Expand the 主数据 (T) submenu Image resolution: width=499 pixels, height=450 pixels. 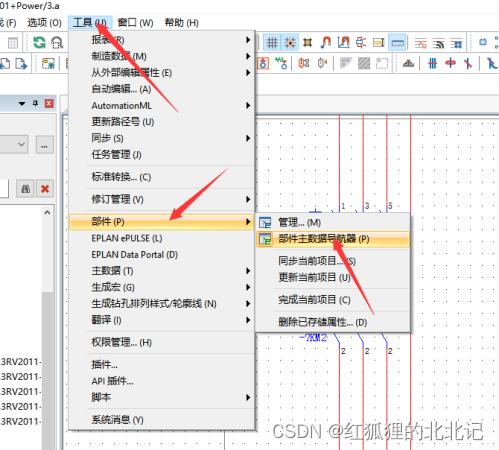(x=162, y=271)
